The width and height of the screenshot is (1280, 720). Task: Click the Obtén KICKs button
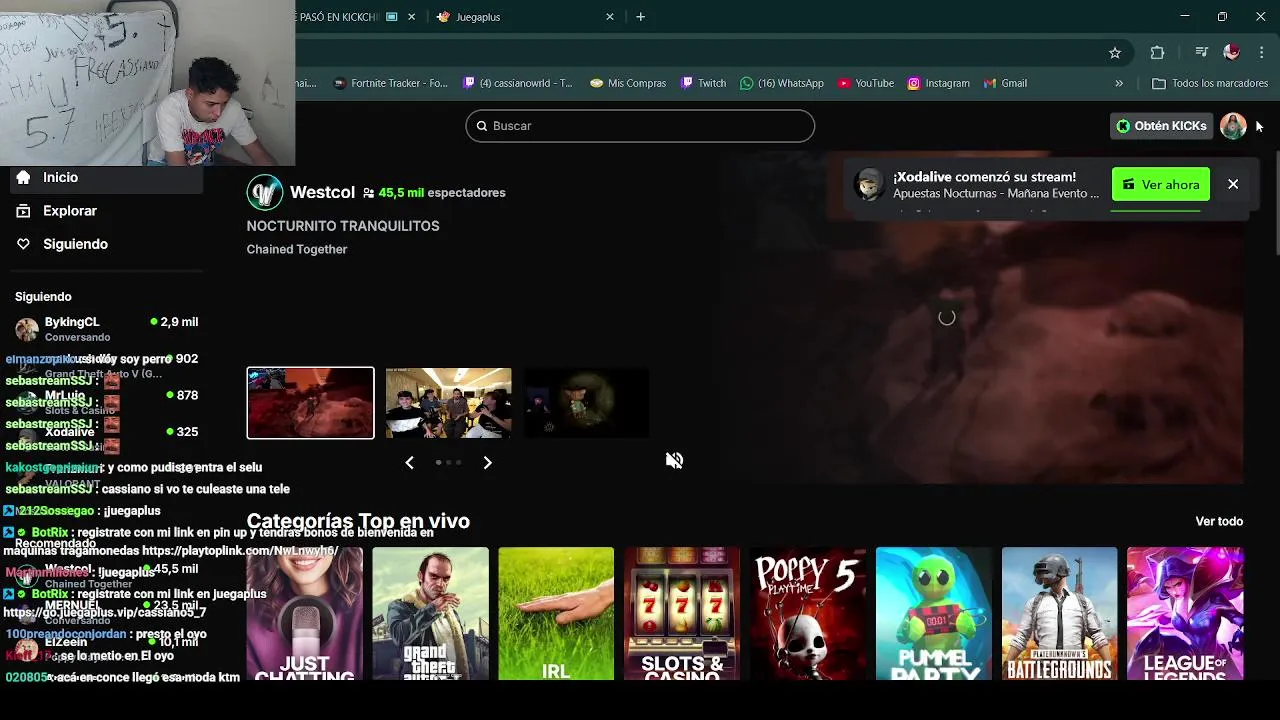pyautogui.click(x=1162, y=126)
